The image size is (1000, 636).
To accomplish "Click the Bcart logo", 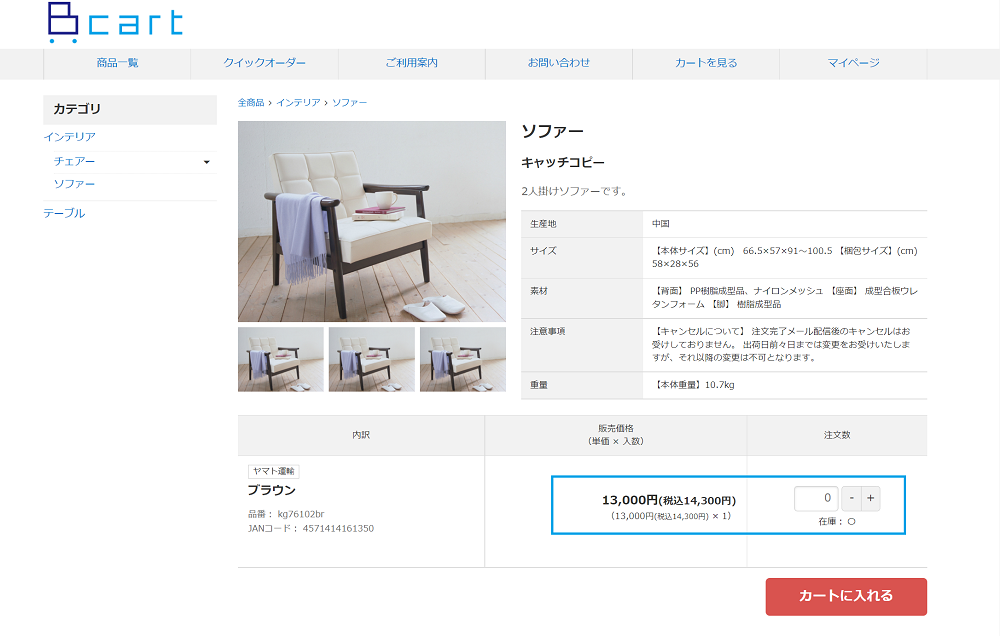I will coord(115,23).
